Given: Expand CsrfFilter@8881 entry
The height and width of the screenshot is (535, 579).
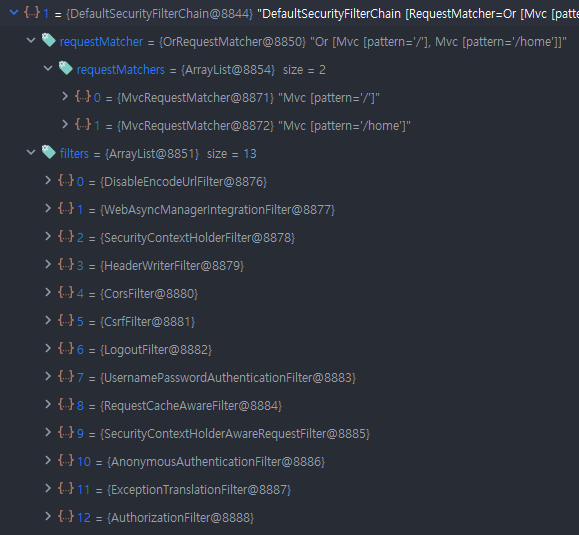Looking at the screenshot, I should tap(48, 320).
